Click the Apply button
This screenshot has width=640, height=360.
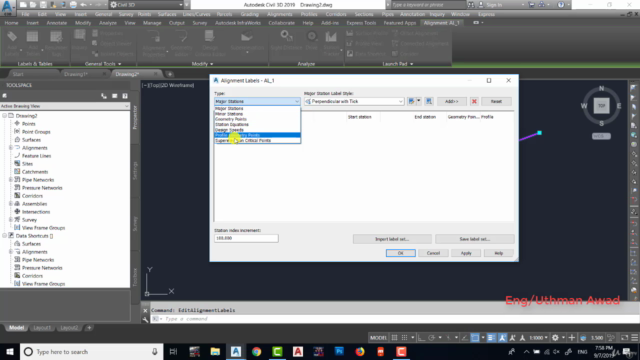pos(466,253)
